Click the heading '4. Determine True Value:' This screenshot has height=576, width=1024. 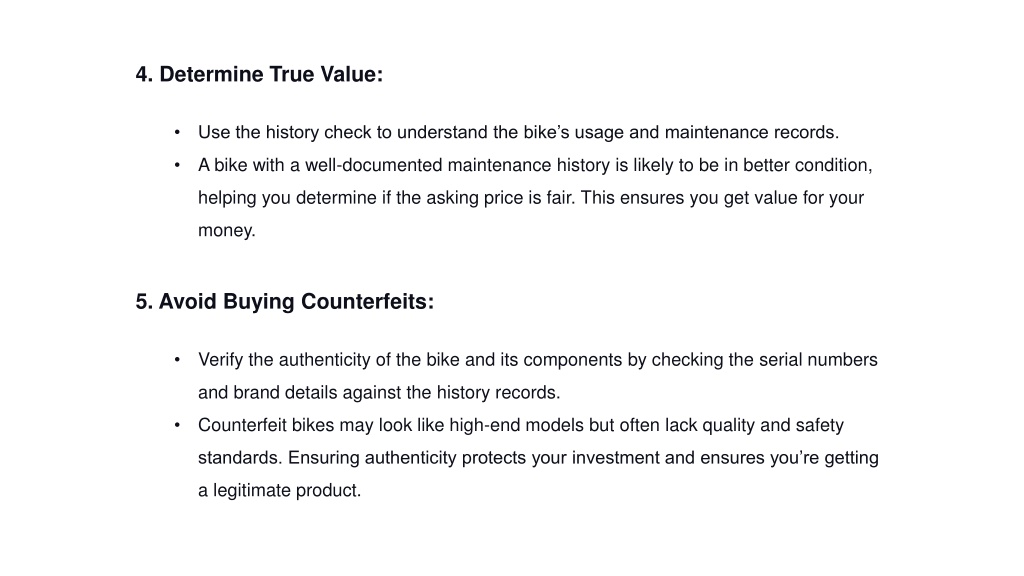(x=259, y=74)
